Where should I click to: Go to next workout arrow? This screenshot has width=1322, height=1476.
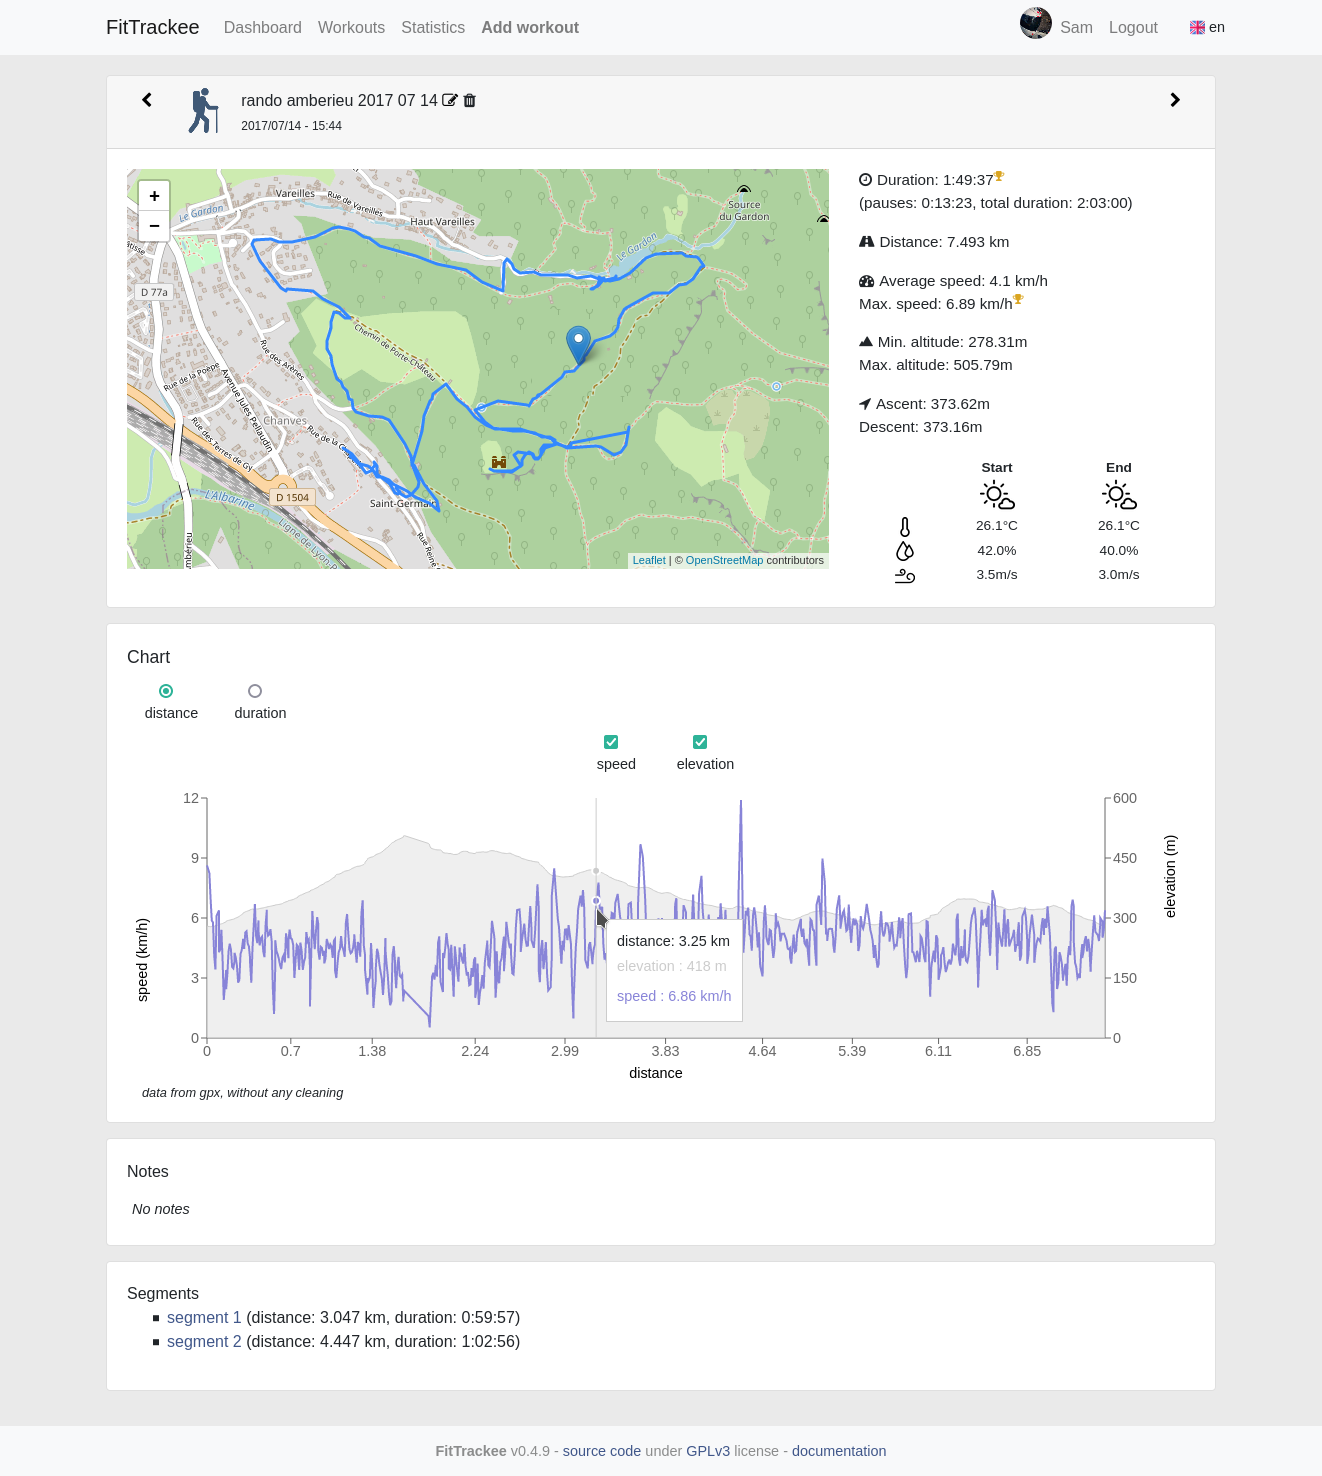click(1175, 100)
